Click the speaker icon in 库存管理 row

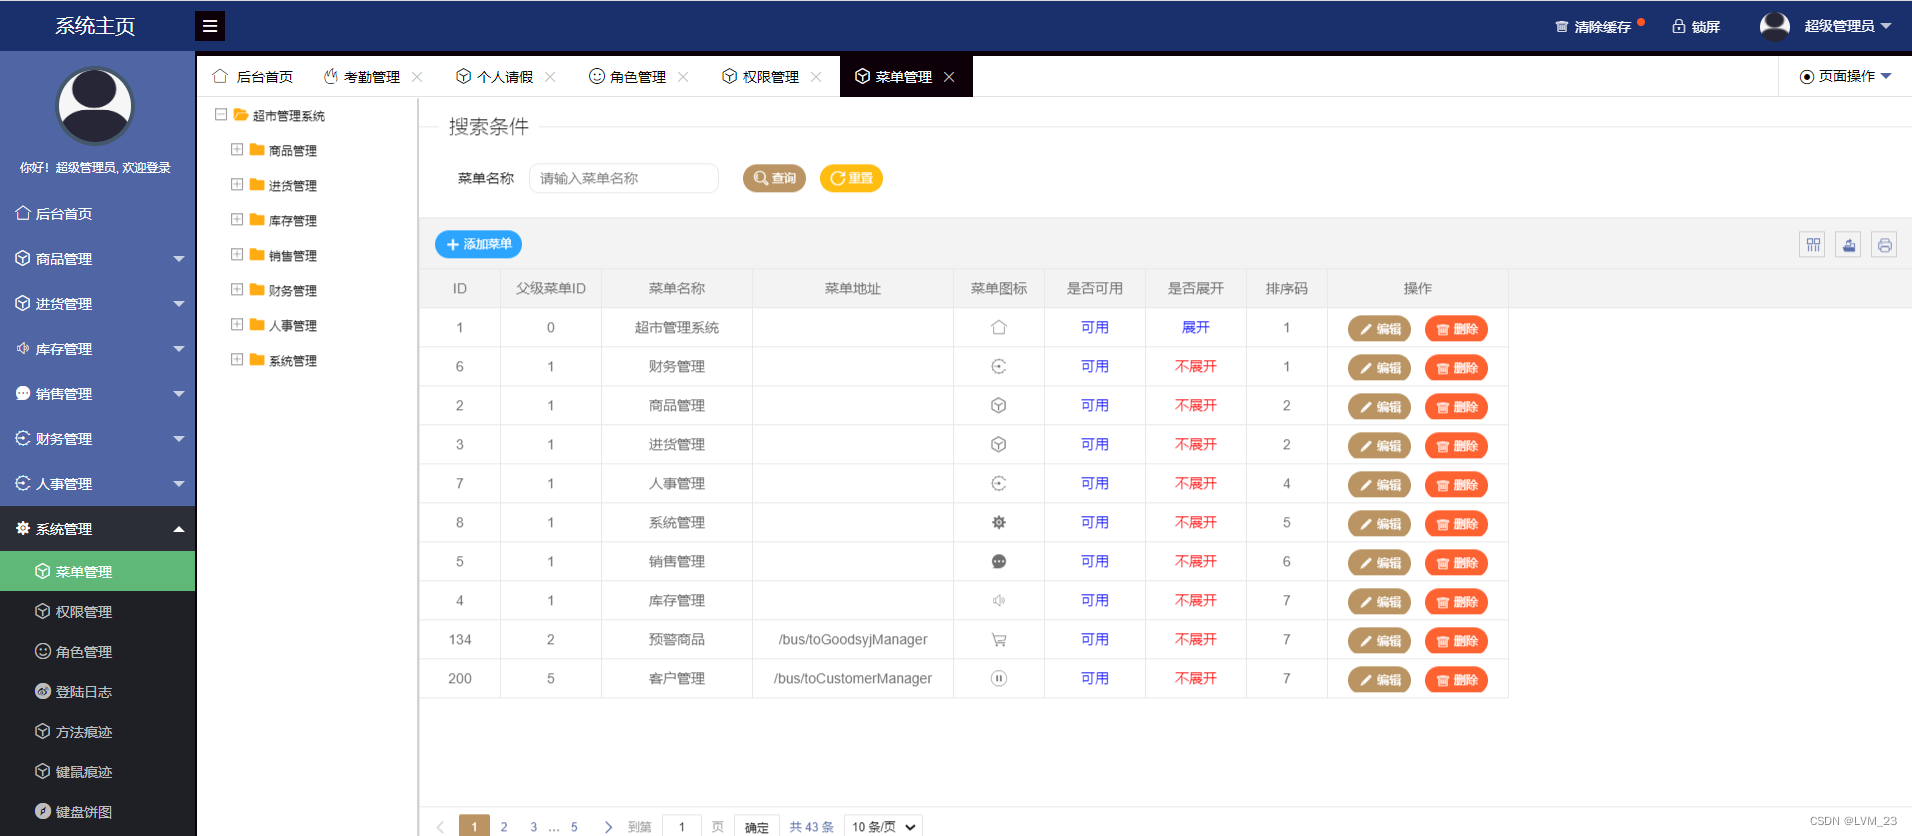click(998, 601)
